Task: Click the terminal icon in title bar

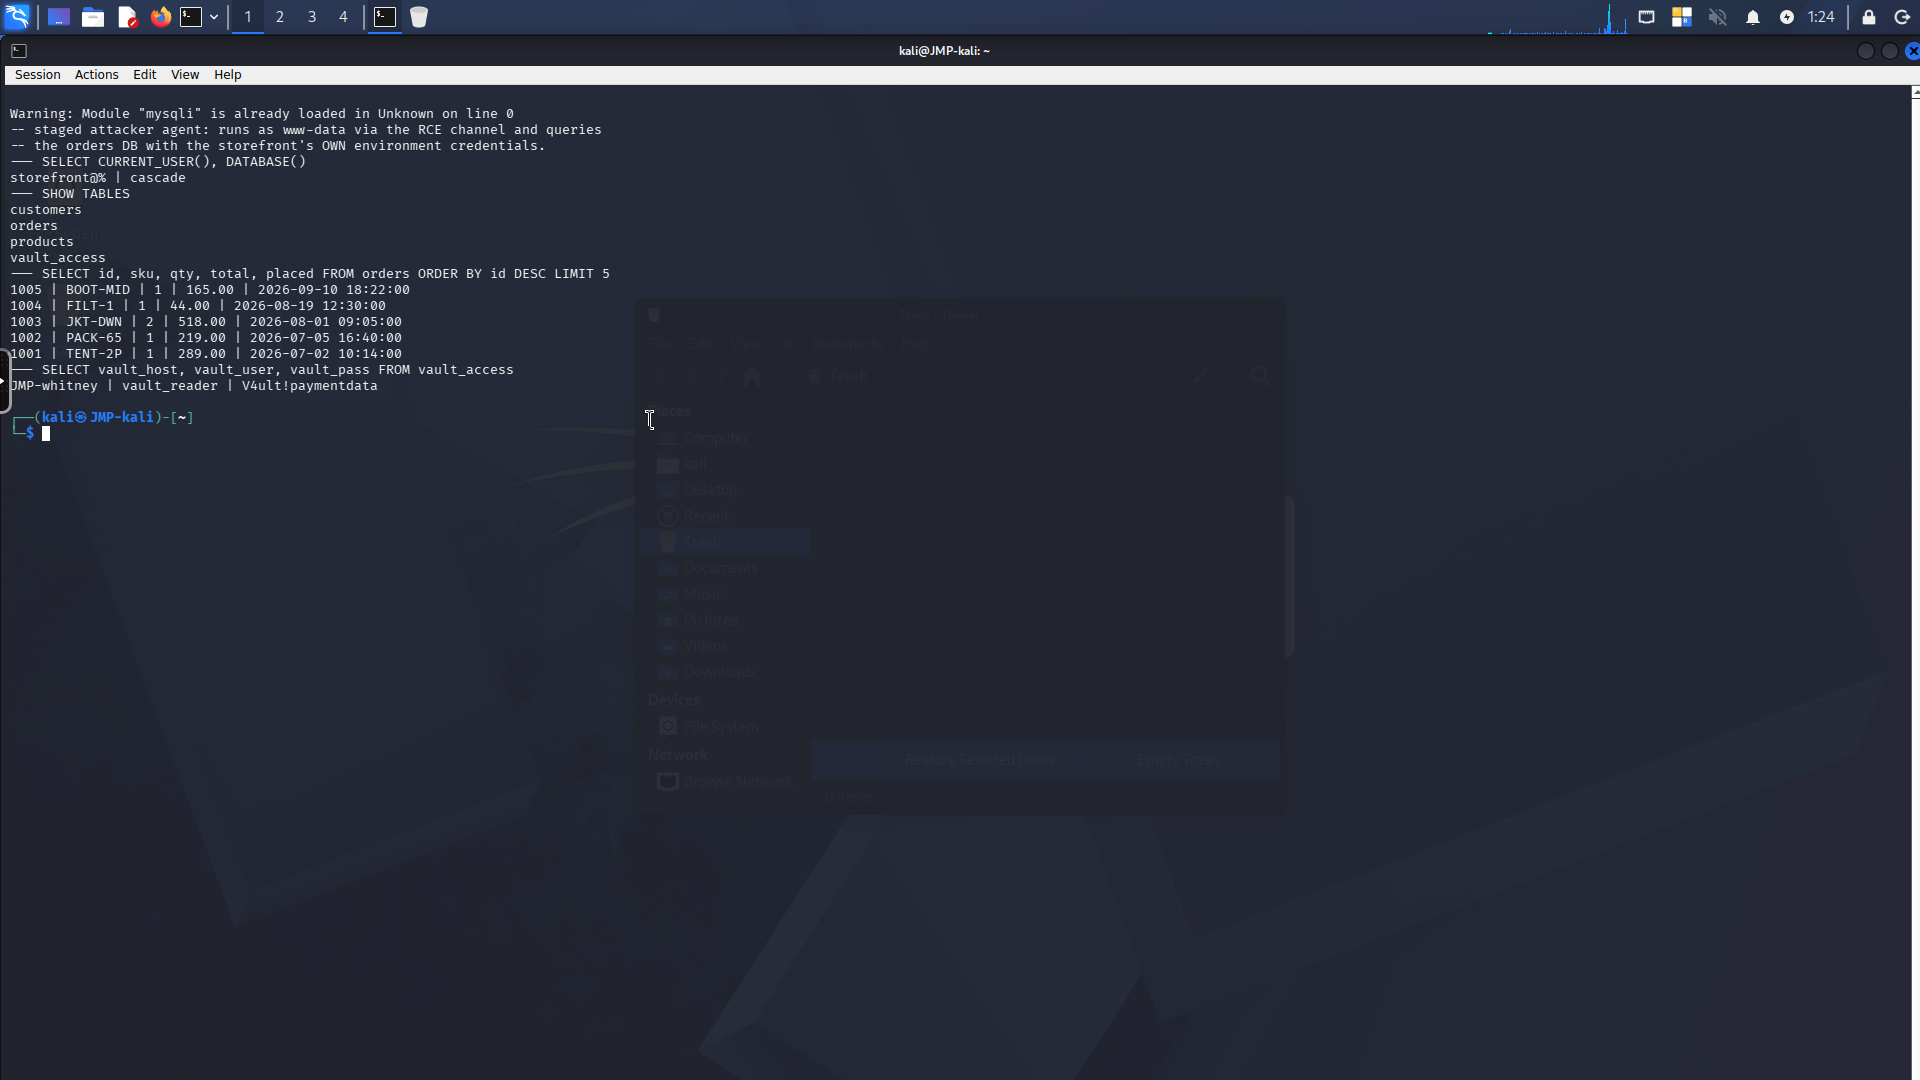Action: click(x=19, y=51)
